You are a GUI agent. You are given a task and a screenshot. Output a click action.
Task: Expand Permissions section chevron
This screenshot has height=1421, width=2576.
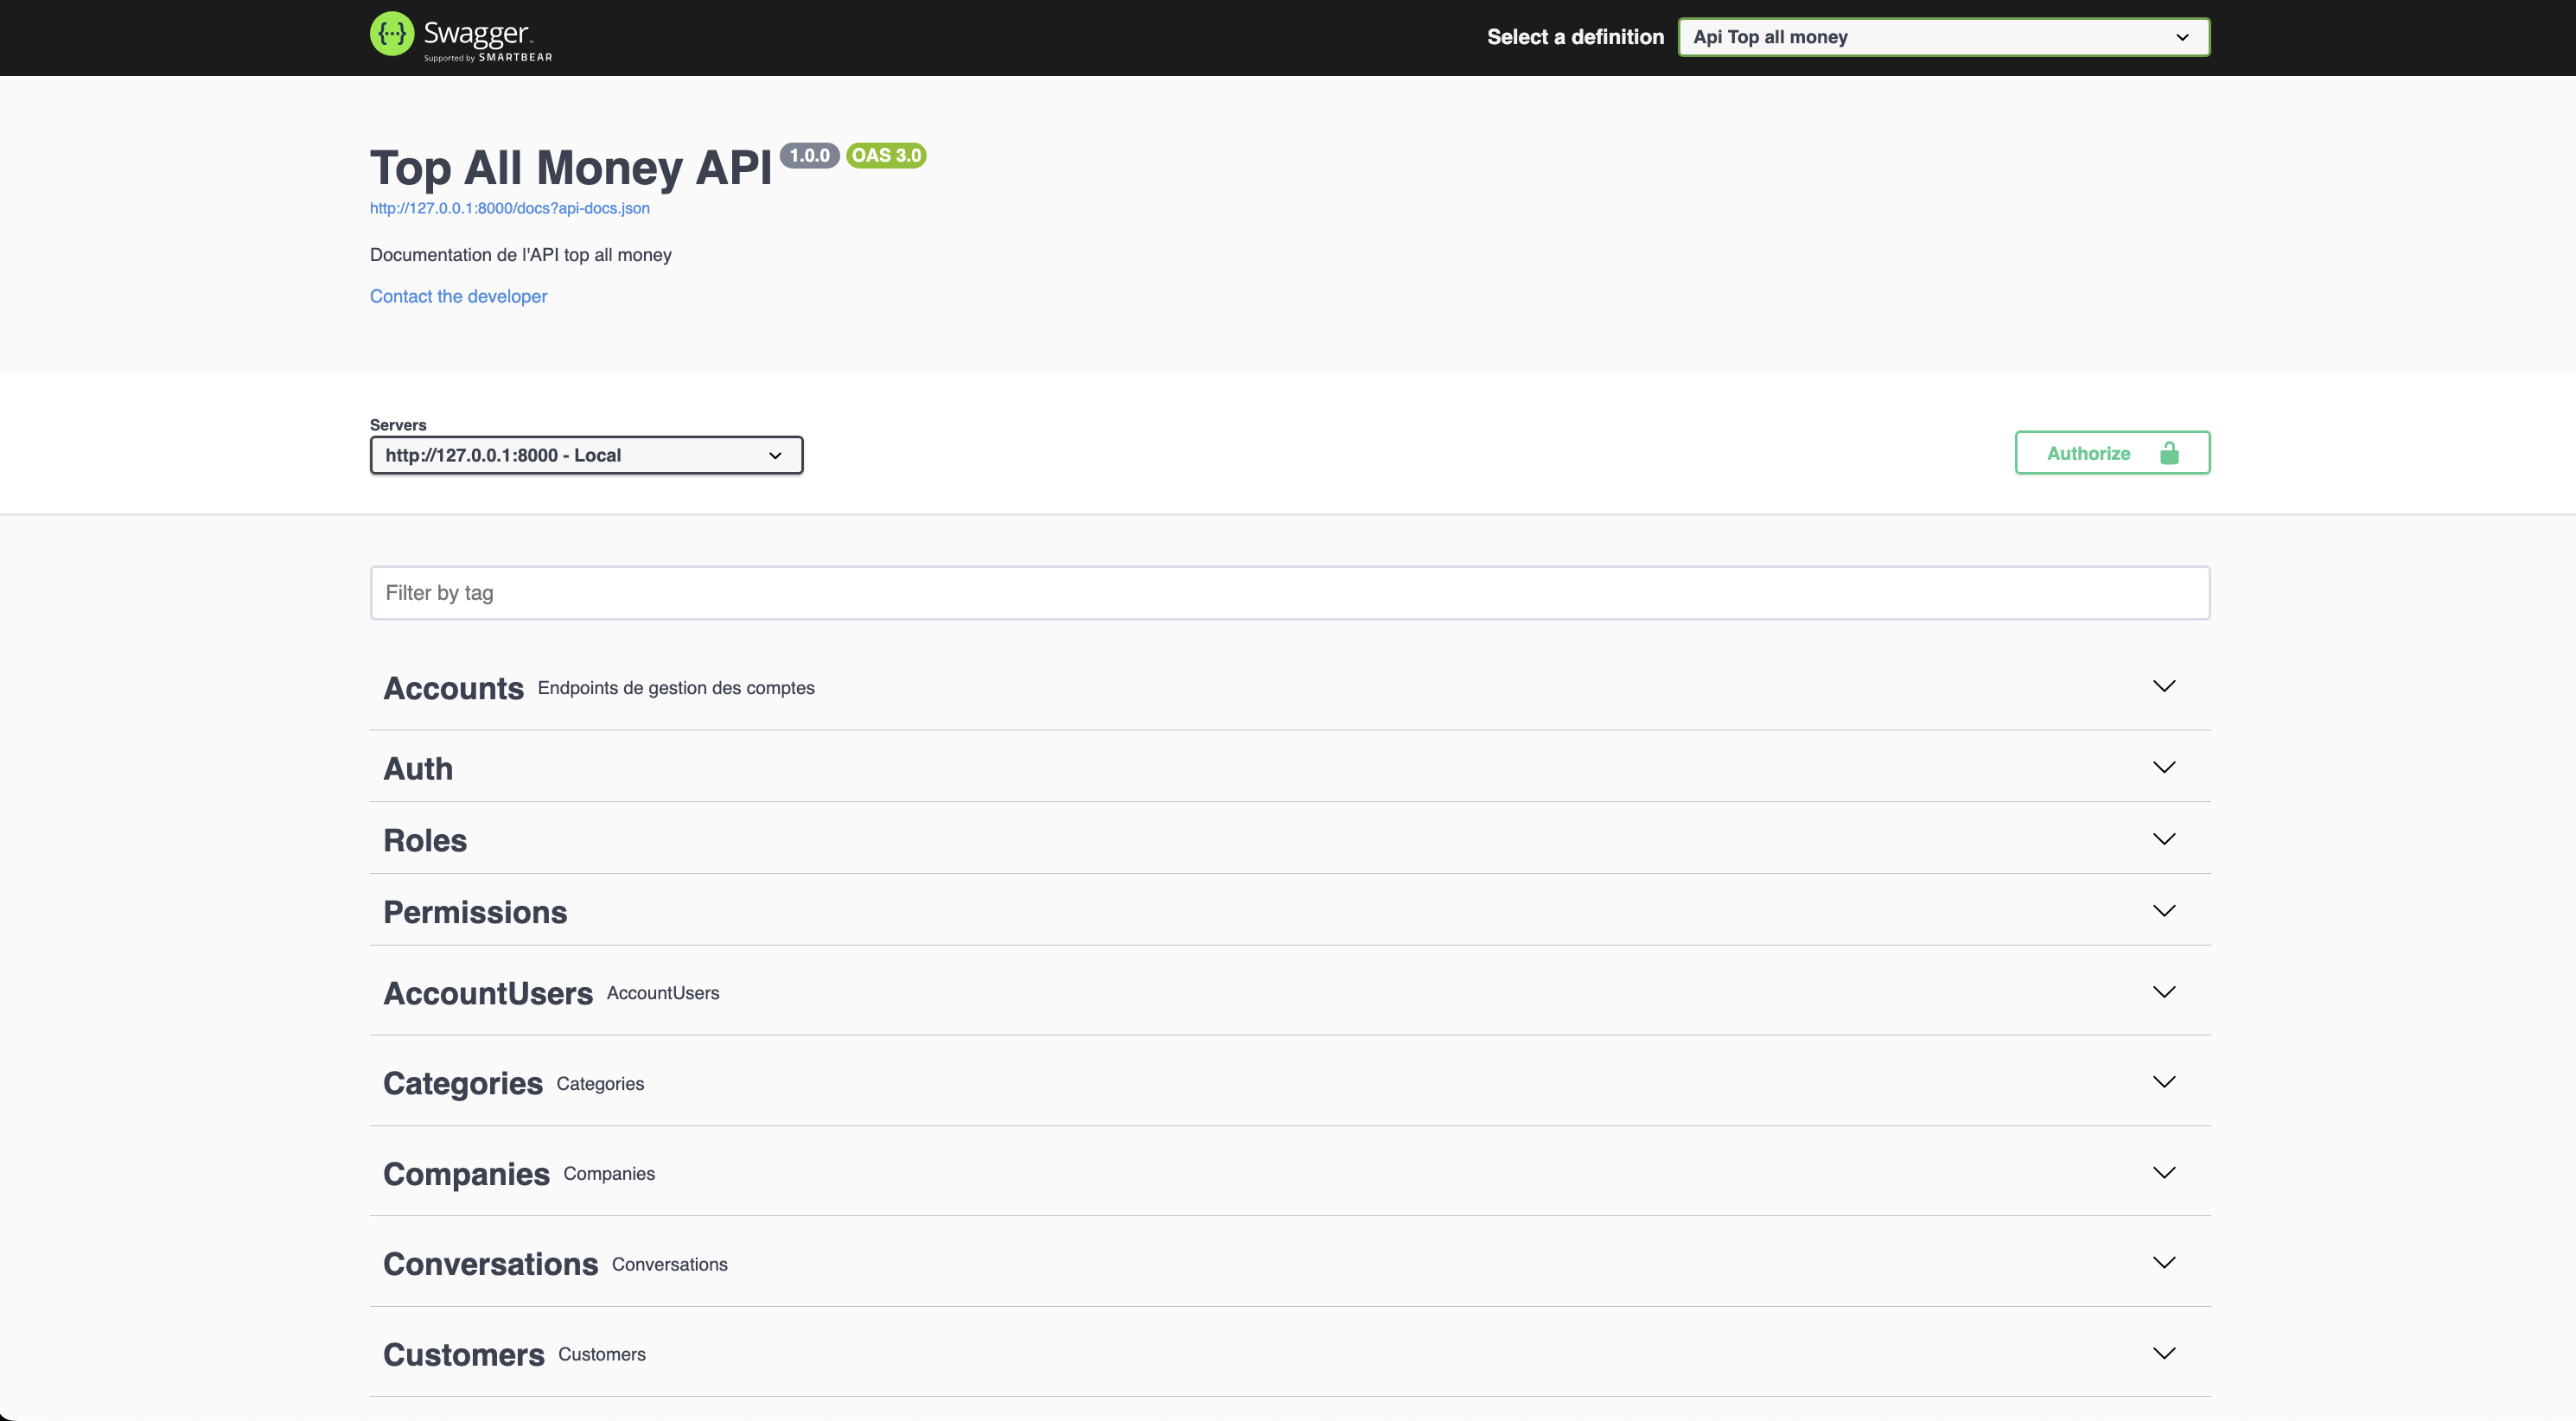point(2163,911)
